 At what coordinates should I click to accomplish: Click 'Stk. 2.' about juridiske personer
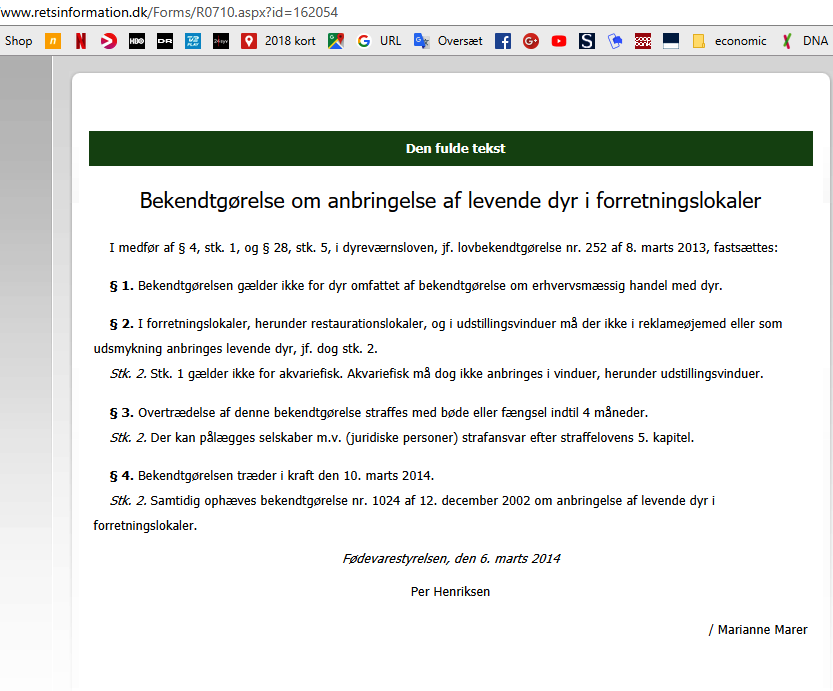pos(128,438)
